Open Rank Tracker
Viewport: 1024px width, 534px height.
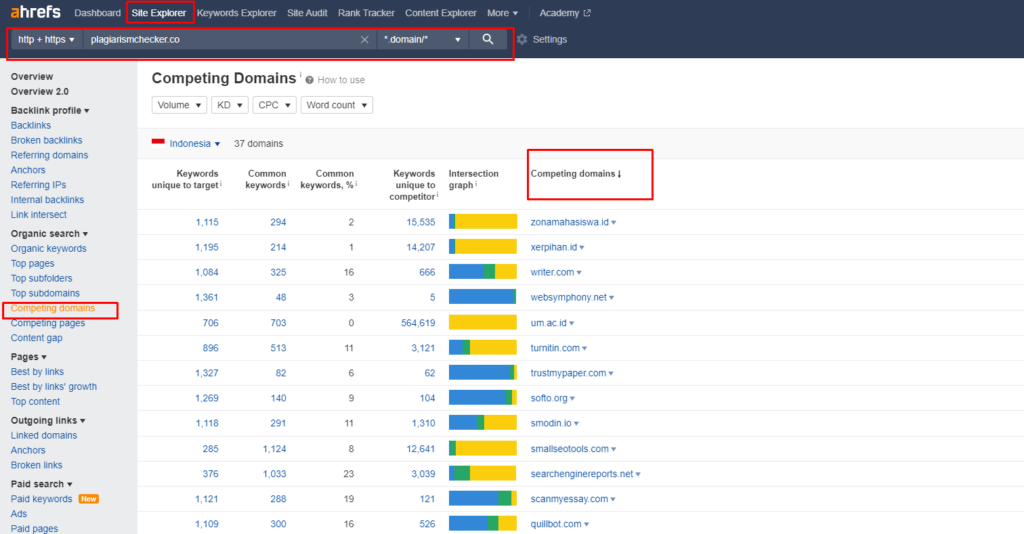pyautogui.click(x=366, y=13)
